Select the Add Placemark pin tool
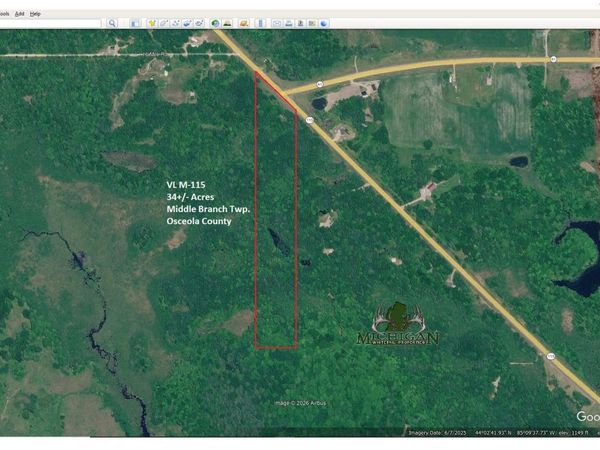The width and height of the screenshot is (600, 450). click(152, 23)
